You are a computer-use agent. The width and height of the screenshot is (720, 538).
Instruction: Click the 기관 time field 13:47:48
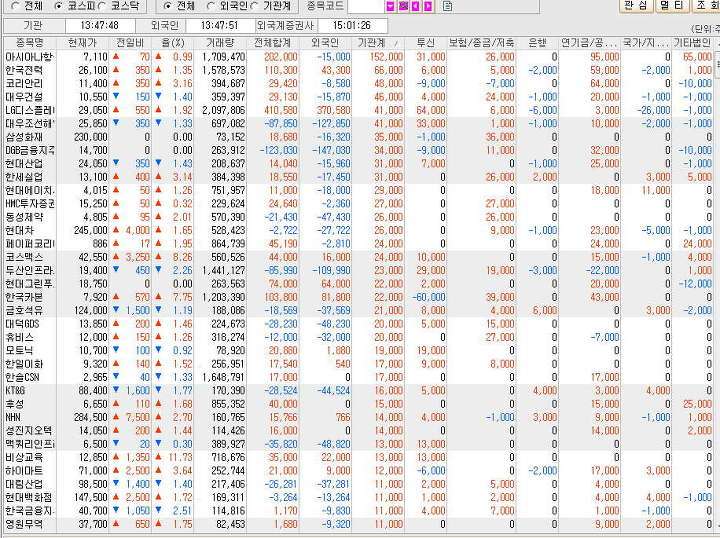click(x=100, y=25)
